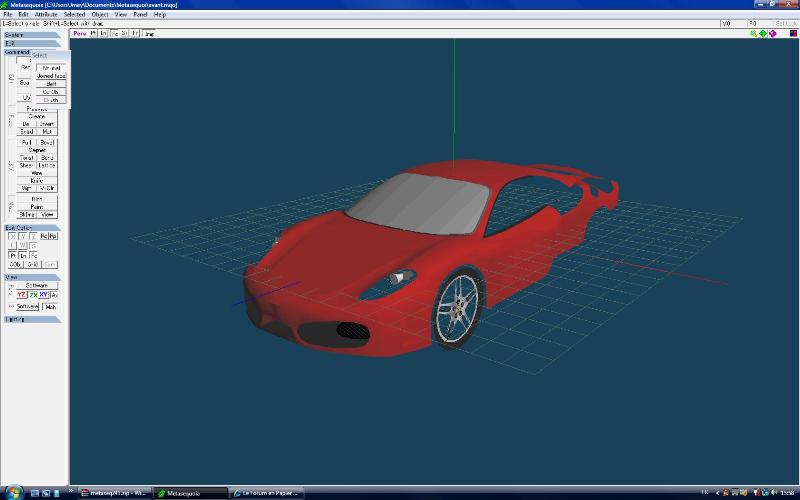This screenshot has width=800, height=500.
Task: Click magenta view control icon
Action: (772, 34)
